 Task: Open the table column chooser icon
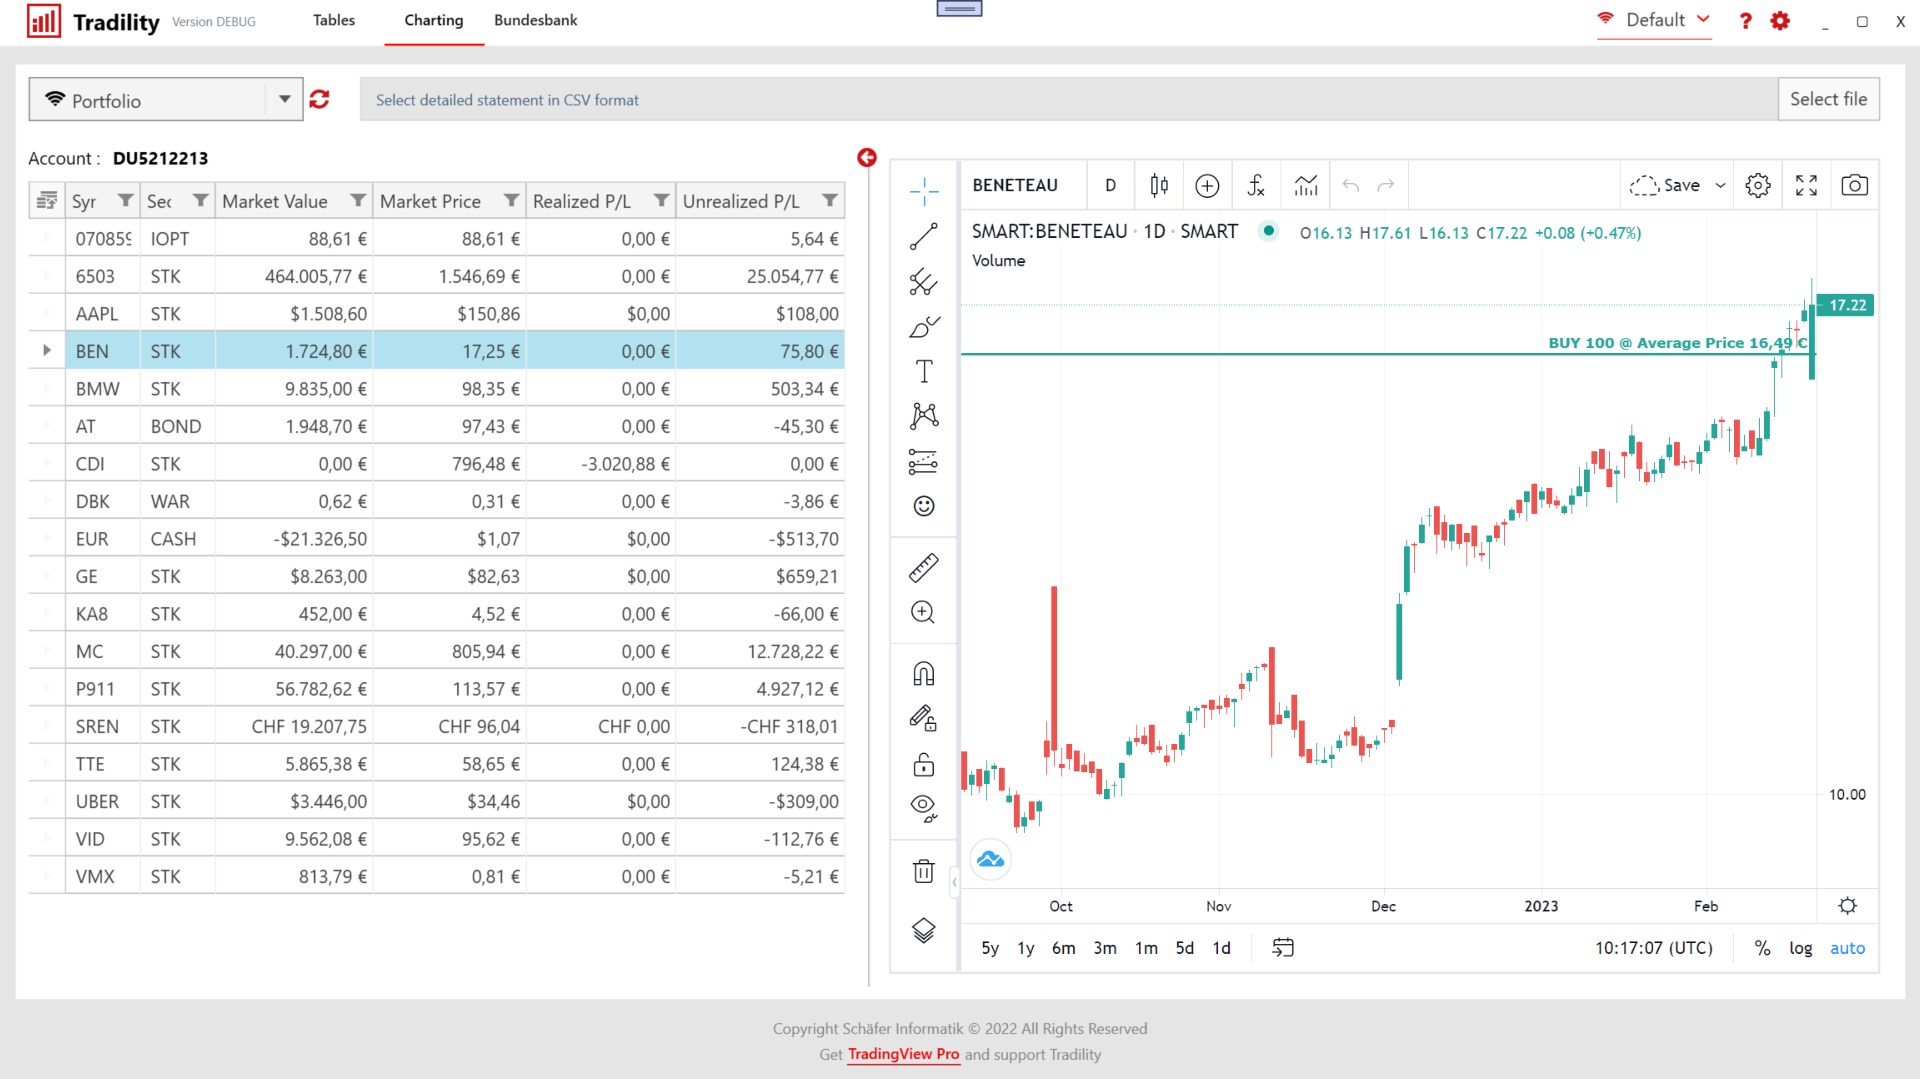tap(47, 201)
